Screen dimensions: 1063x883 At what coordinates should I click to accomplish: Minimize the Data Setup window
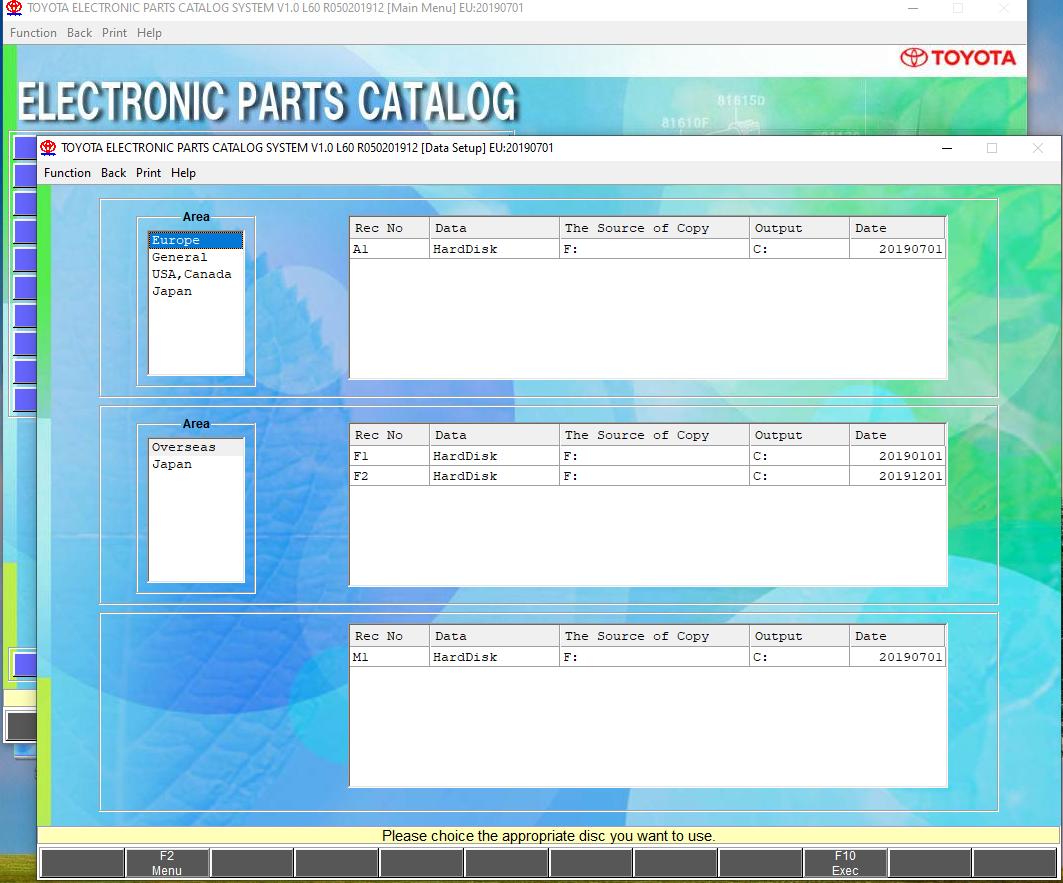[x=947, y=148]
